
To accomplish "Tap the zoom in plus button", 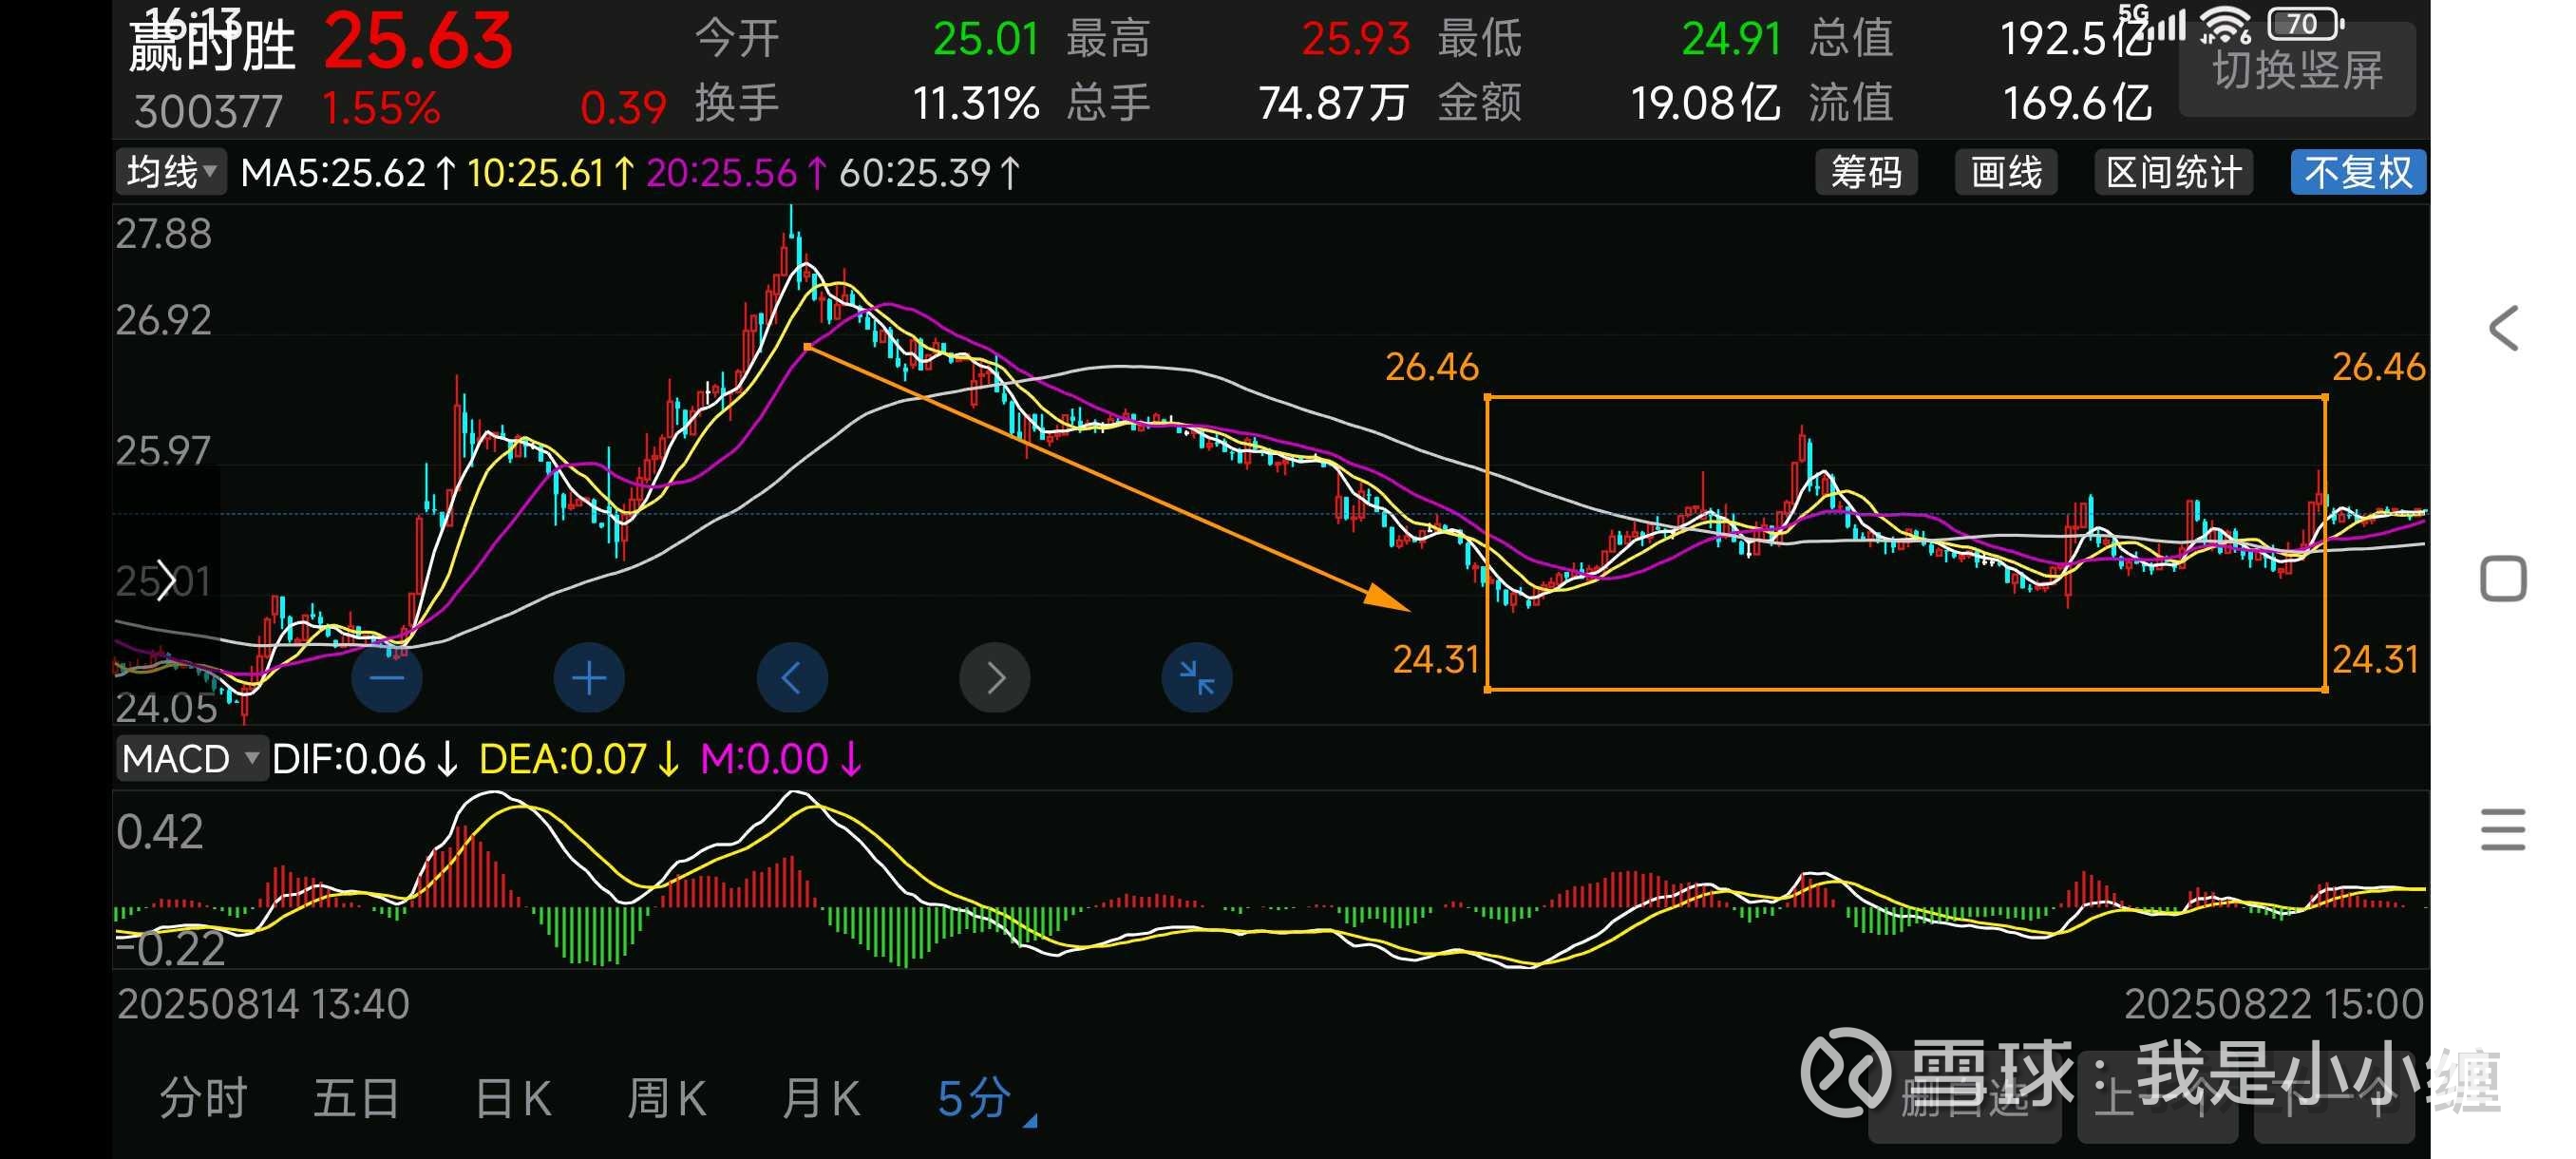I will (589, 678).
